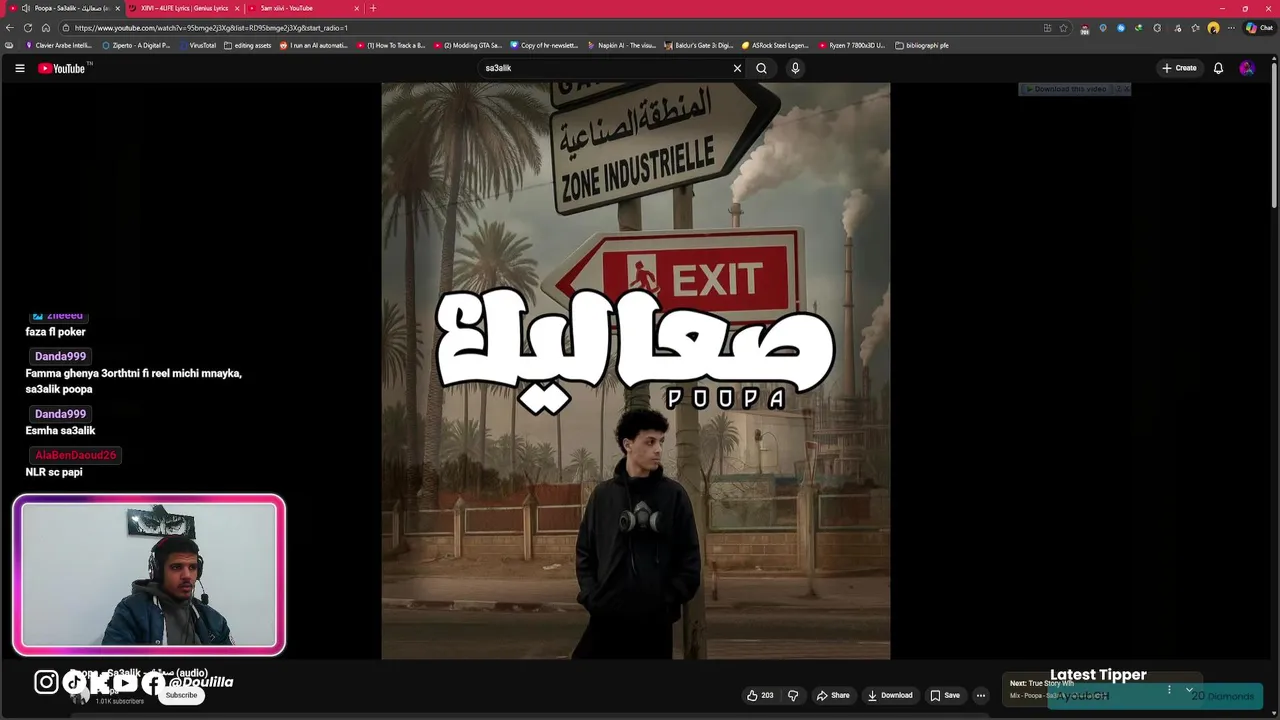Dislike the video with thumbs down
1280x720 pixels.
pos(793,695)
